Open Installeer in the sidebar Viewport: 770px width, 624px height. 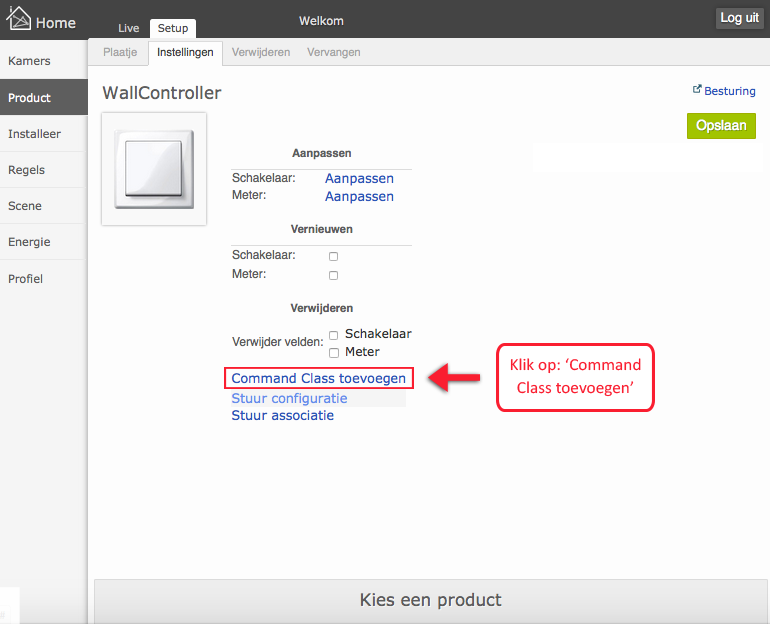(44, 134)
